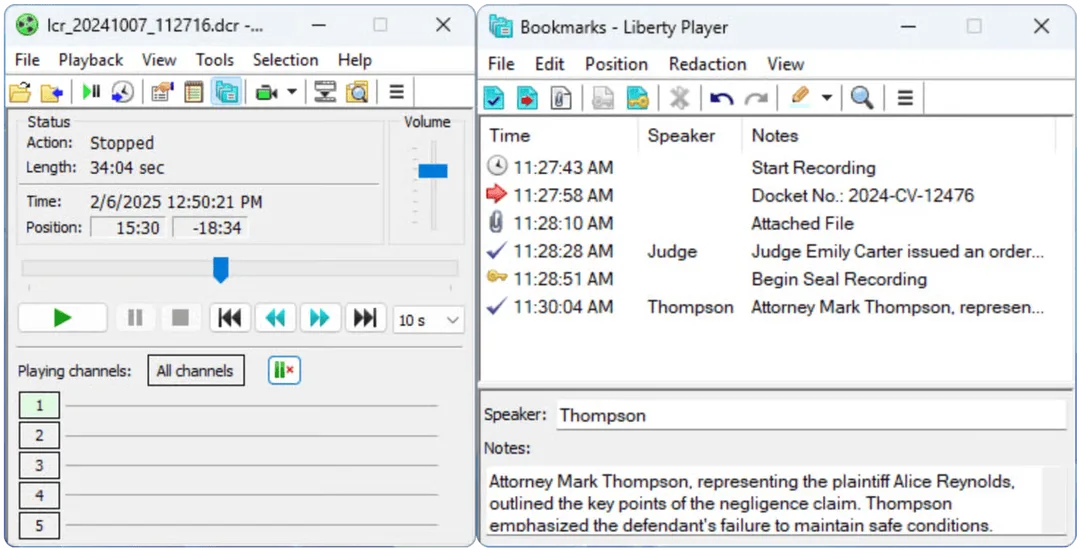Click the playback position slider thumb
1080x552 pixels.
click(220, 269)
